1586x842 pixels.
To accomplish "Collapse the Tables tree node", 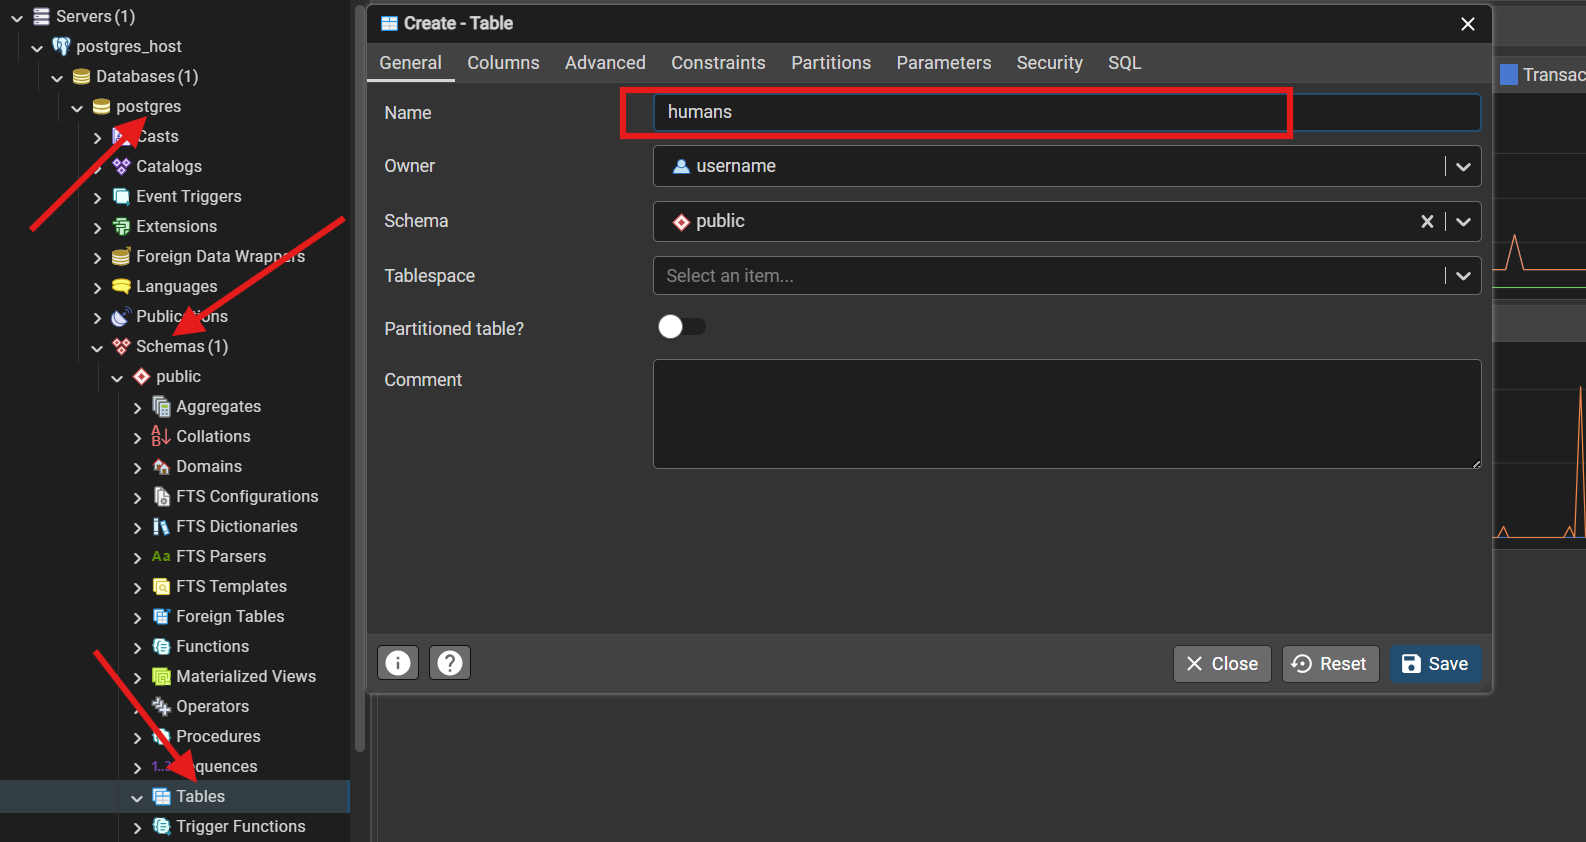I will point(137,798).
